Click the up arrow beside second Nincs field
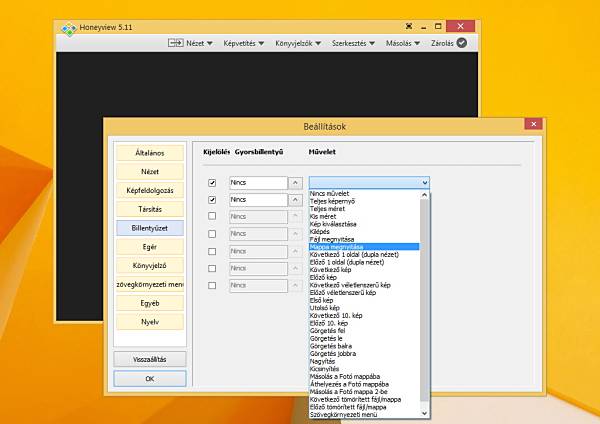The width and height of the screenshot is (600, 424). (x=295, y=200)
